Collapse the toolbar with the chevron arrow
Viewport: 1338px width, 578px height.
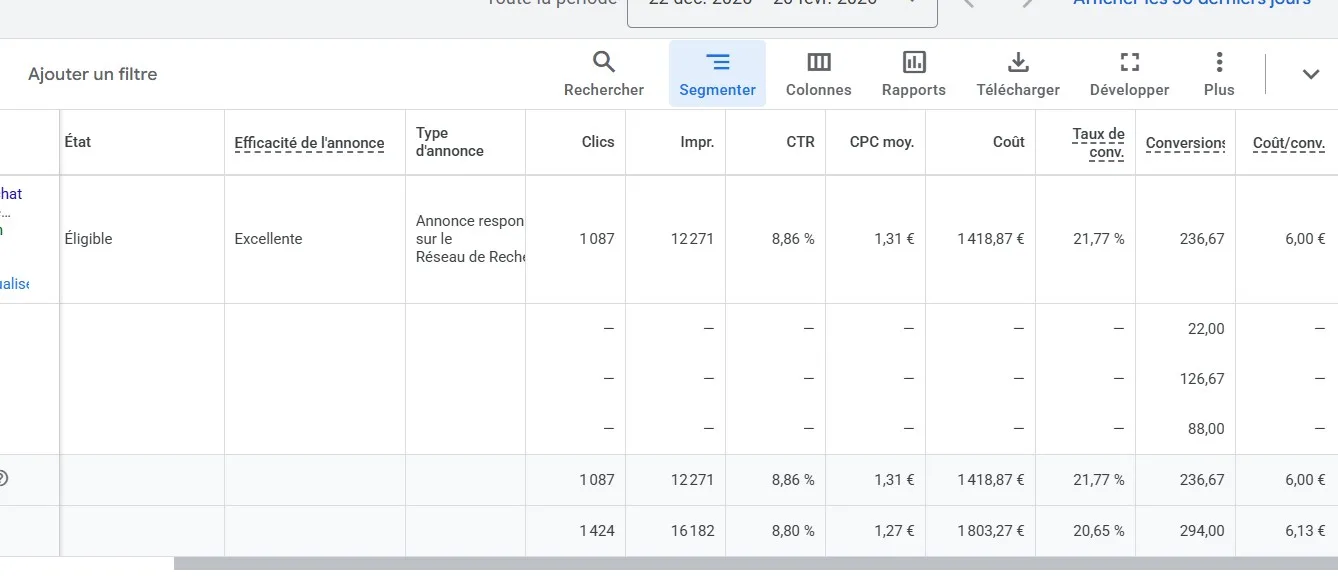tap(1311, 74)
